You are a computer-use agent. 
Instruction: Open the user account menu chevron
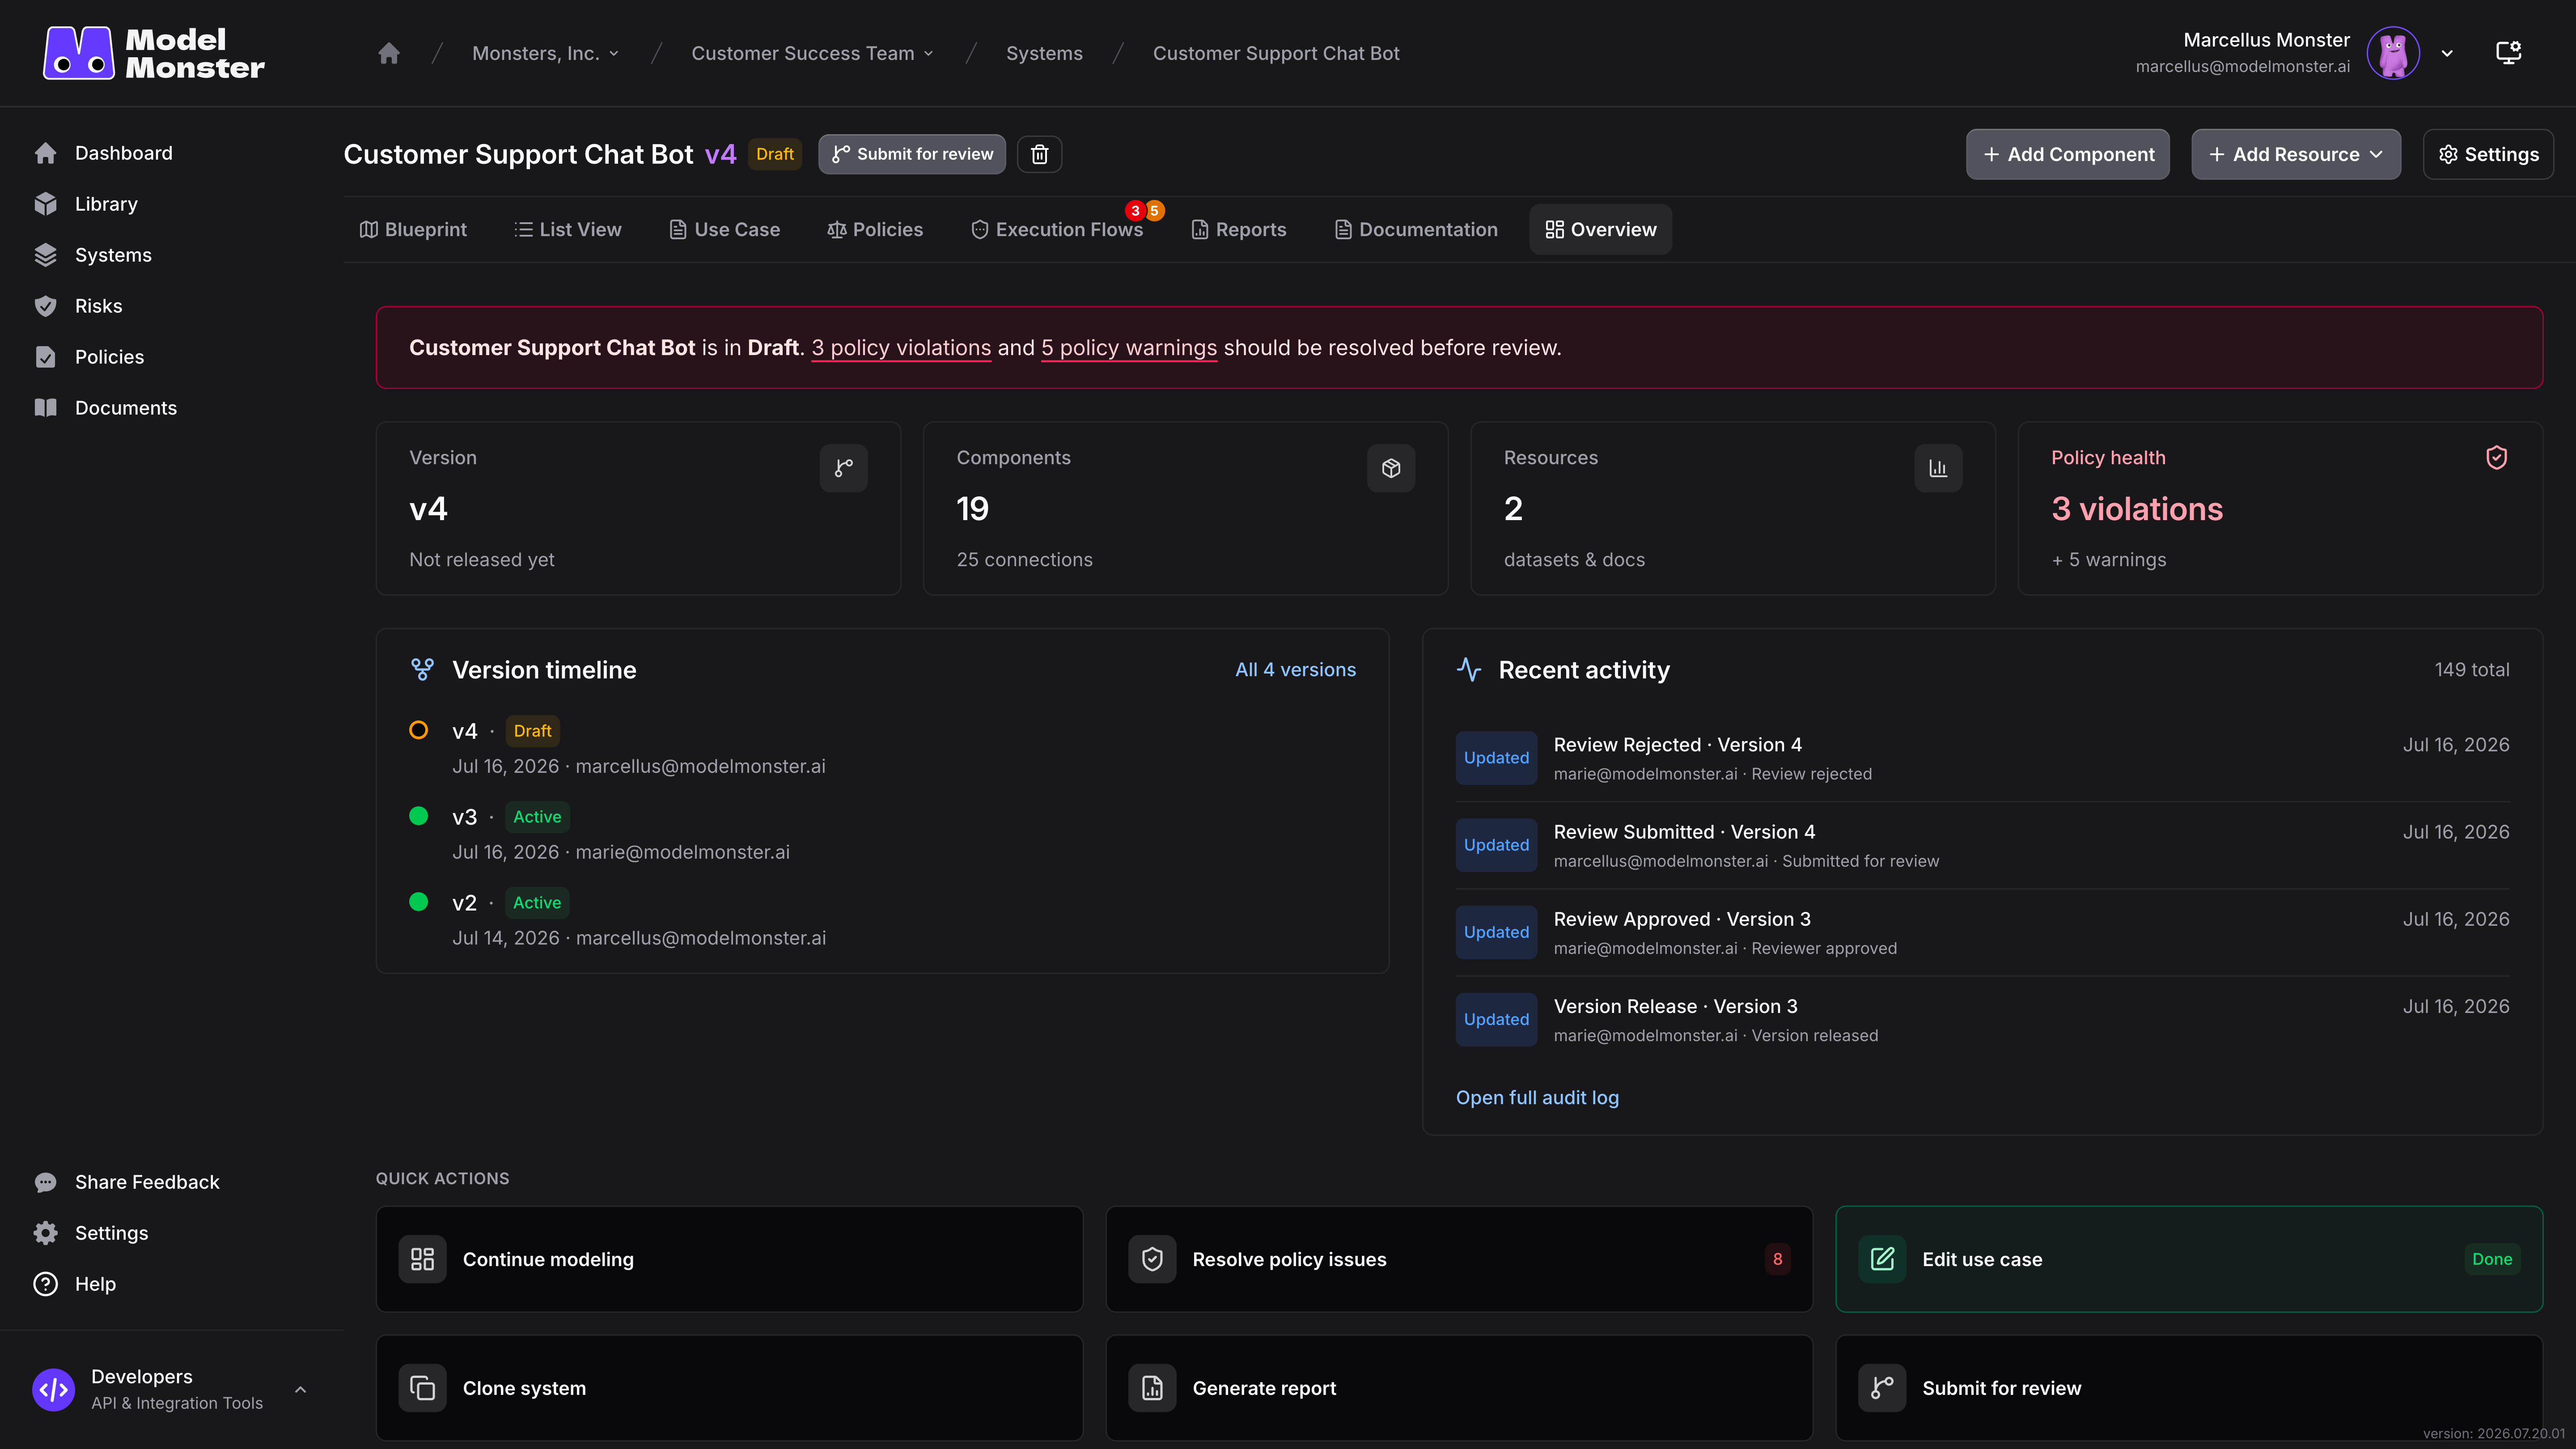click(2447, 54)
